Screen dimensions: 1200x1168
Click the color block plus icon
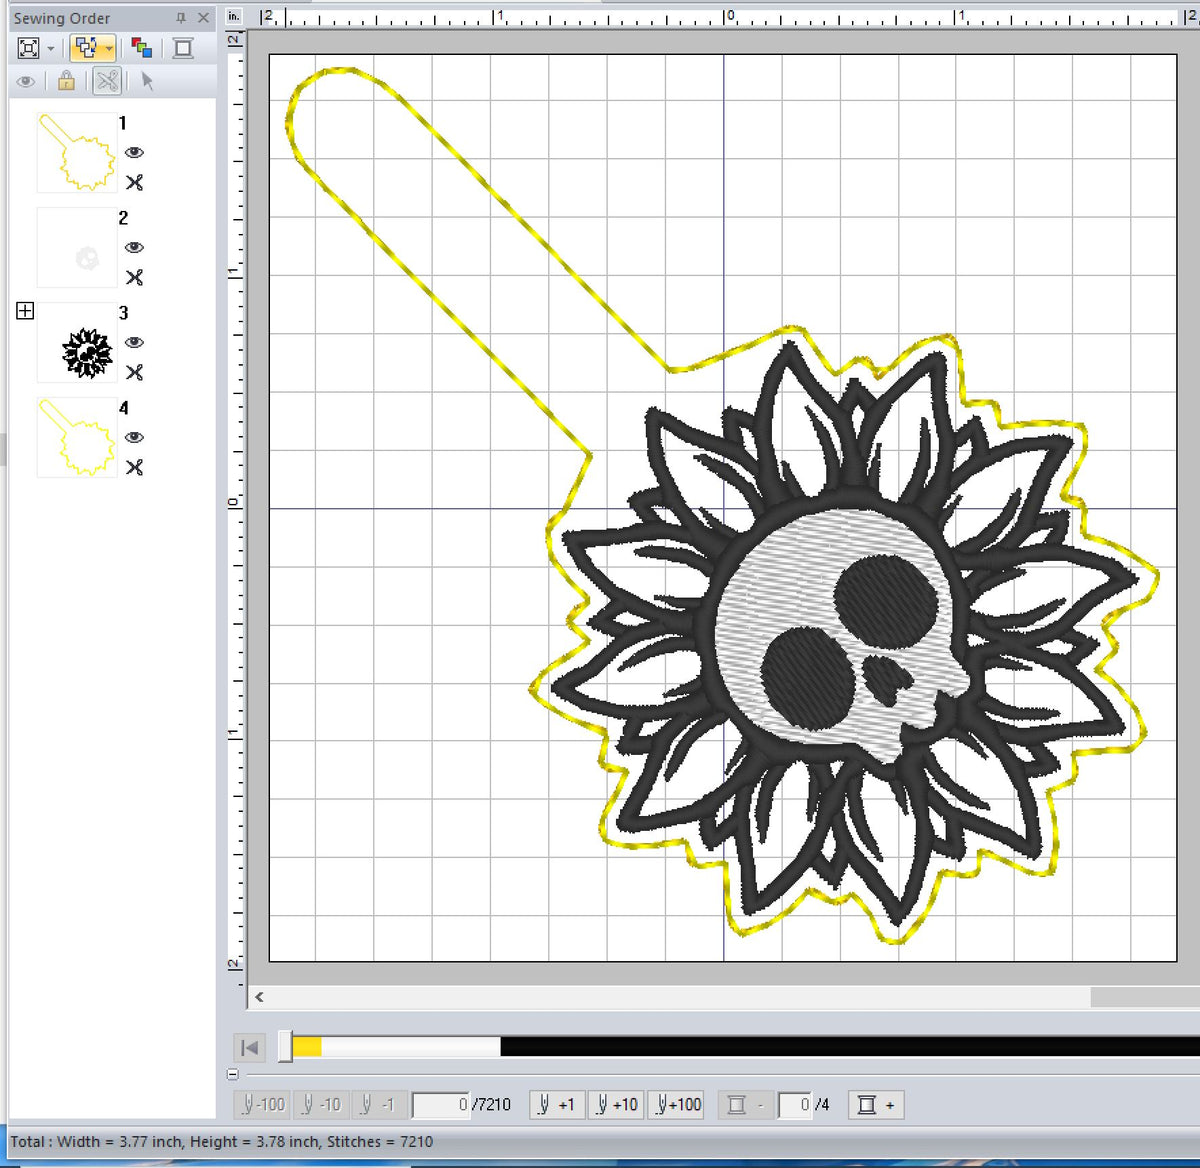click(877, 1104)
